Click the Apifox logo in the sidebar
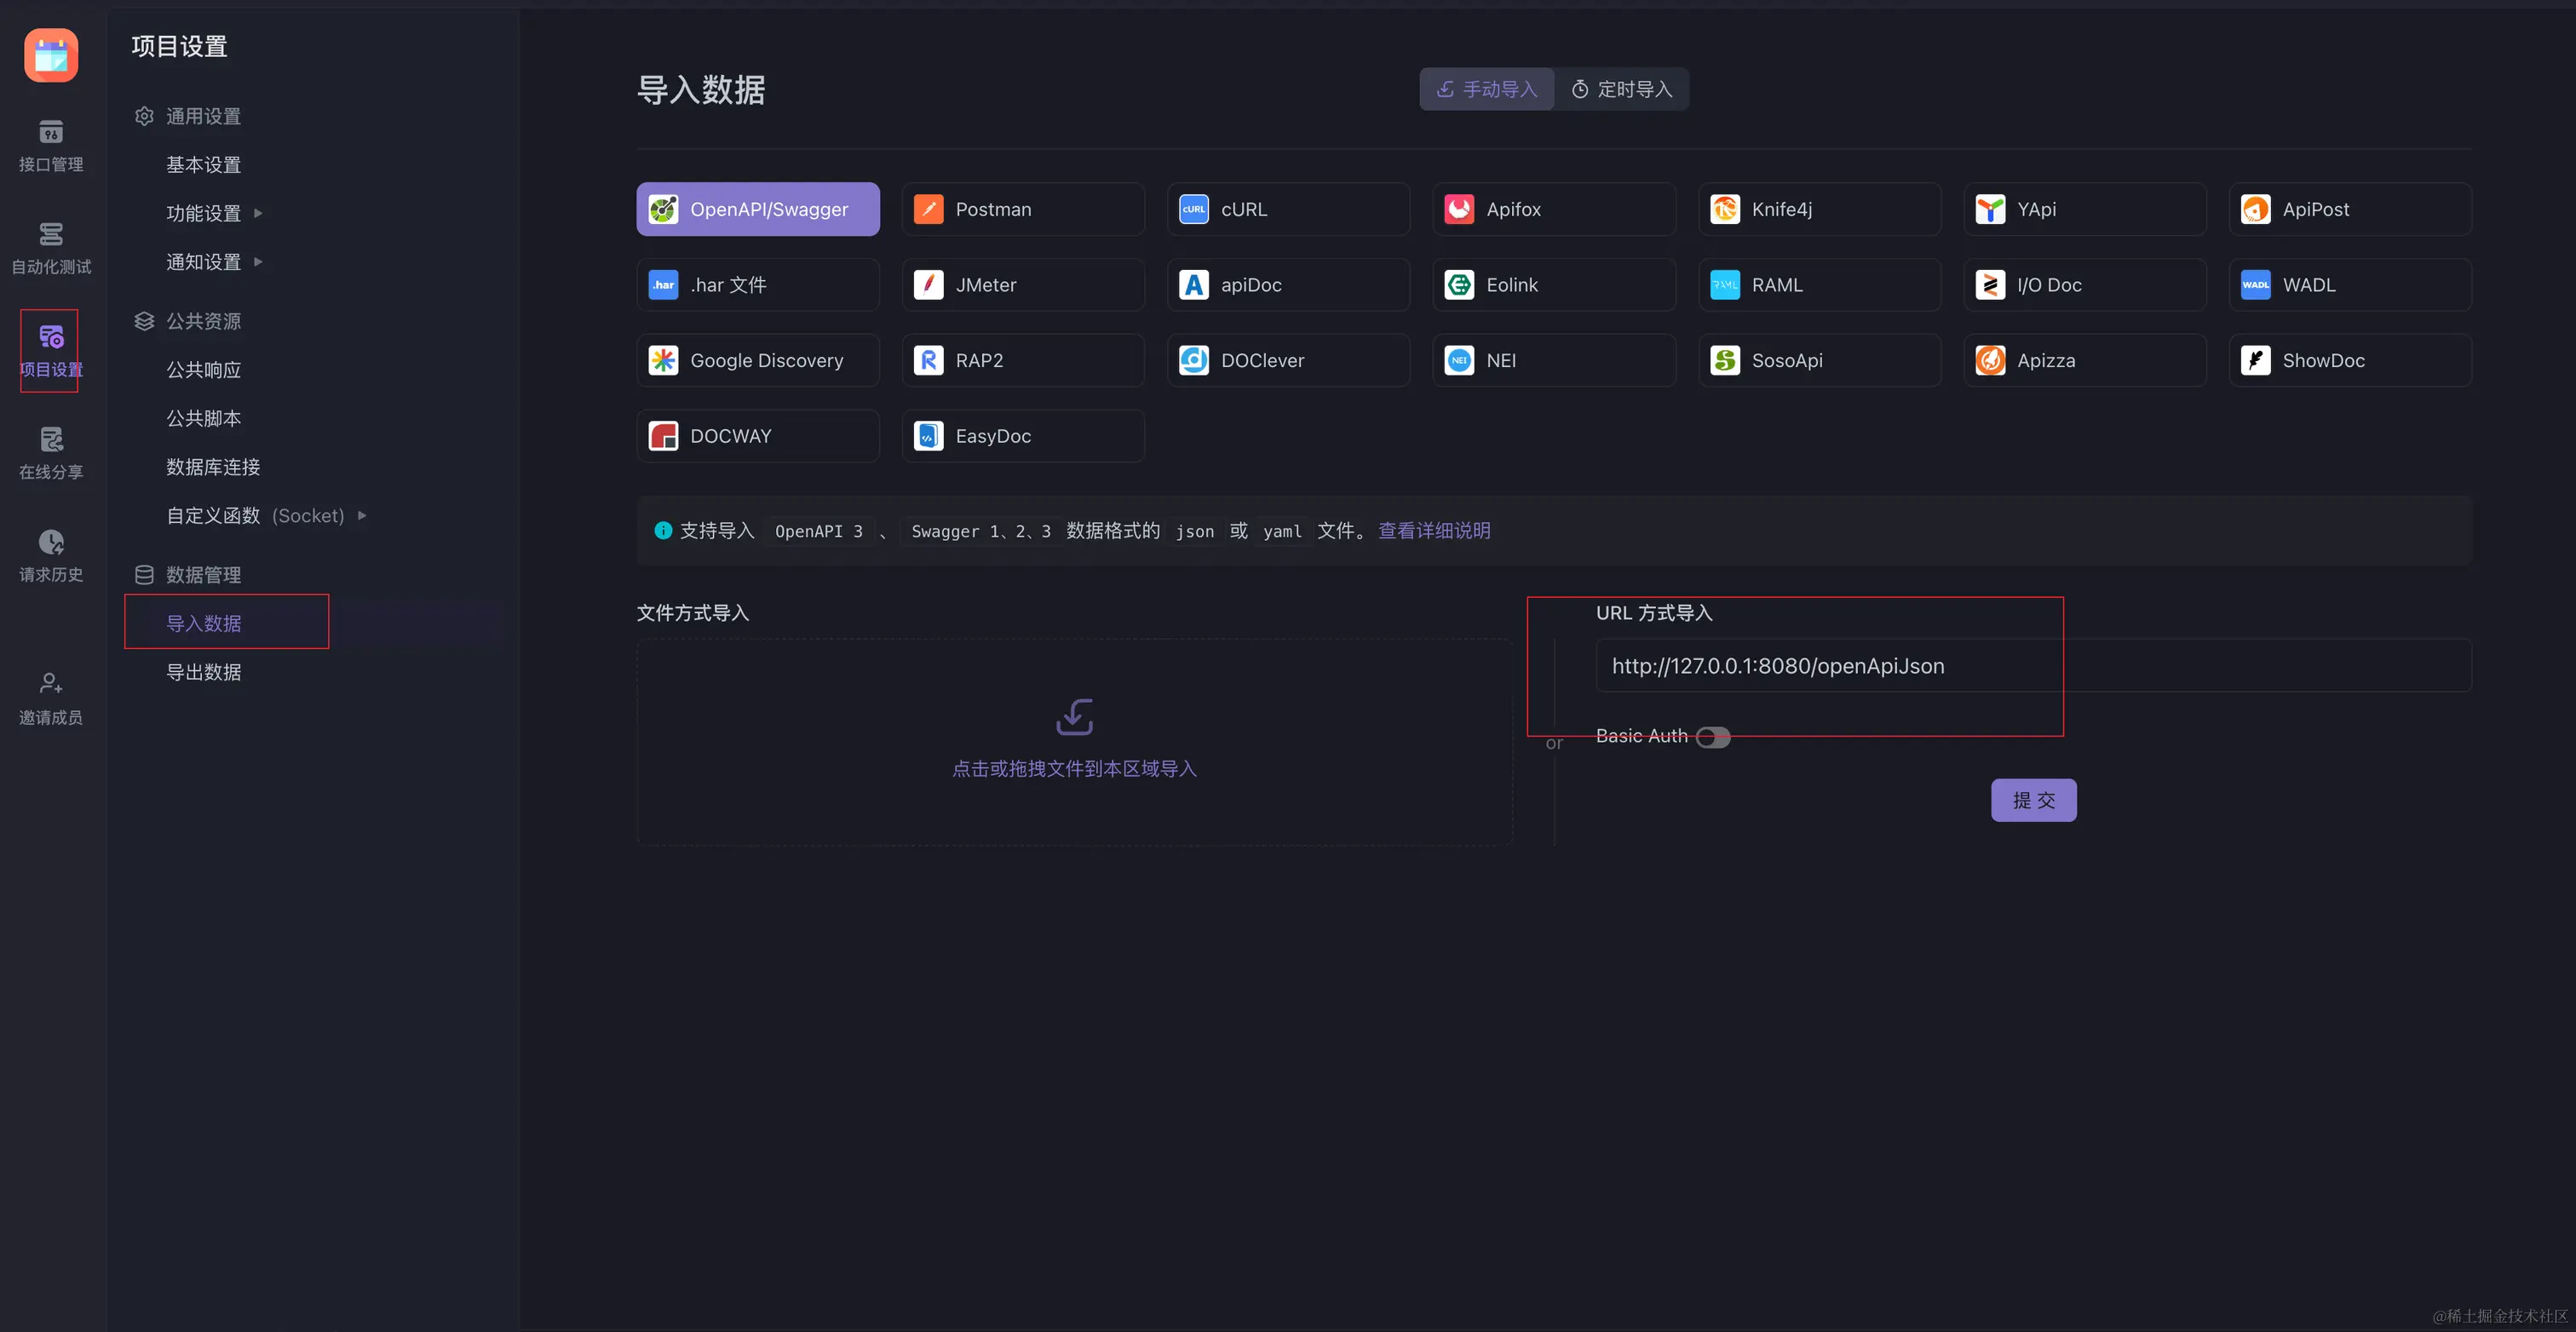The height and width of the screenshot is (1332, 2576). (51, 55)
